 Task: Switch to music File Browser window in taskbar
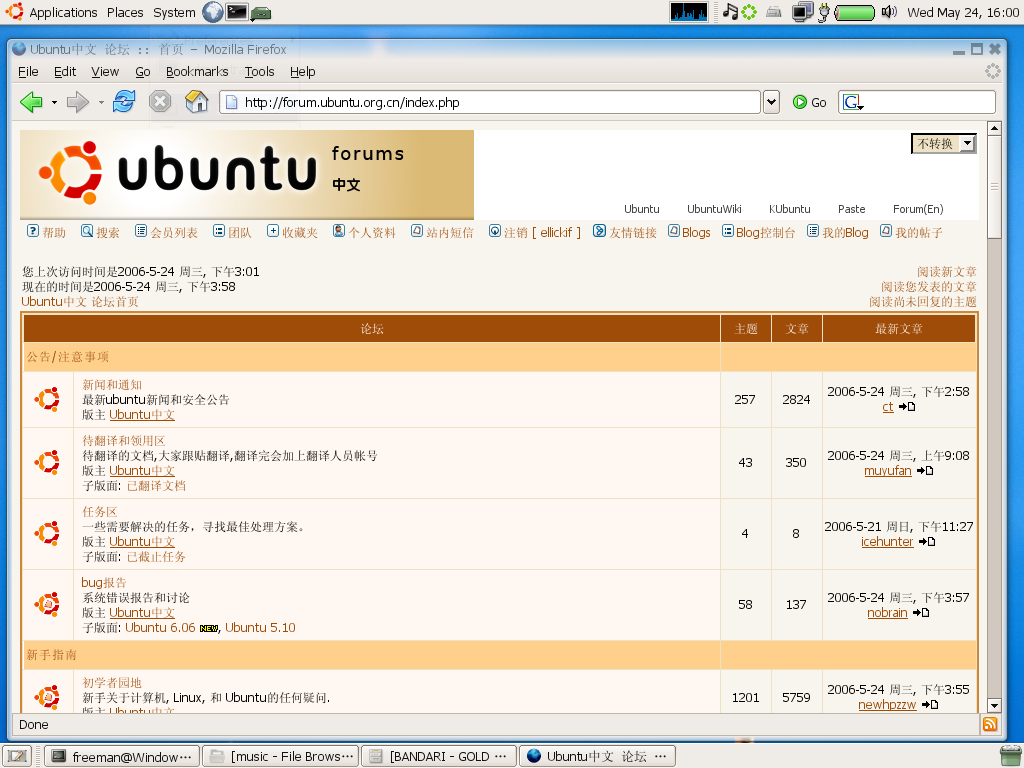[x=281, y=756]
